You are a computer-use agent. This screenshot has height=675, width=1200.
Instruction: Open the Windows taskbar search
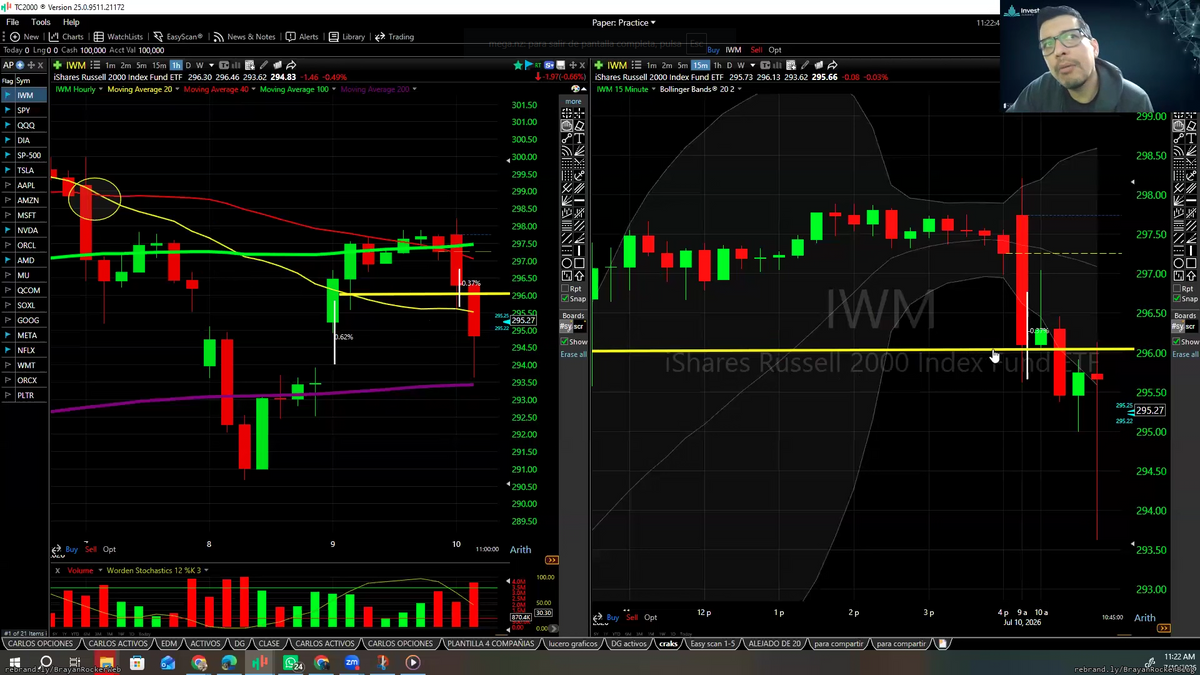pos(46,662)
